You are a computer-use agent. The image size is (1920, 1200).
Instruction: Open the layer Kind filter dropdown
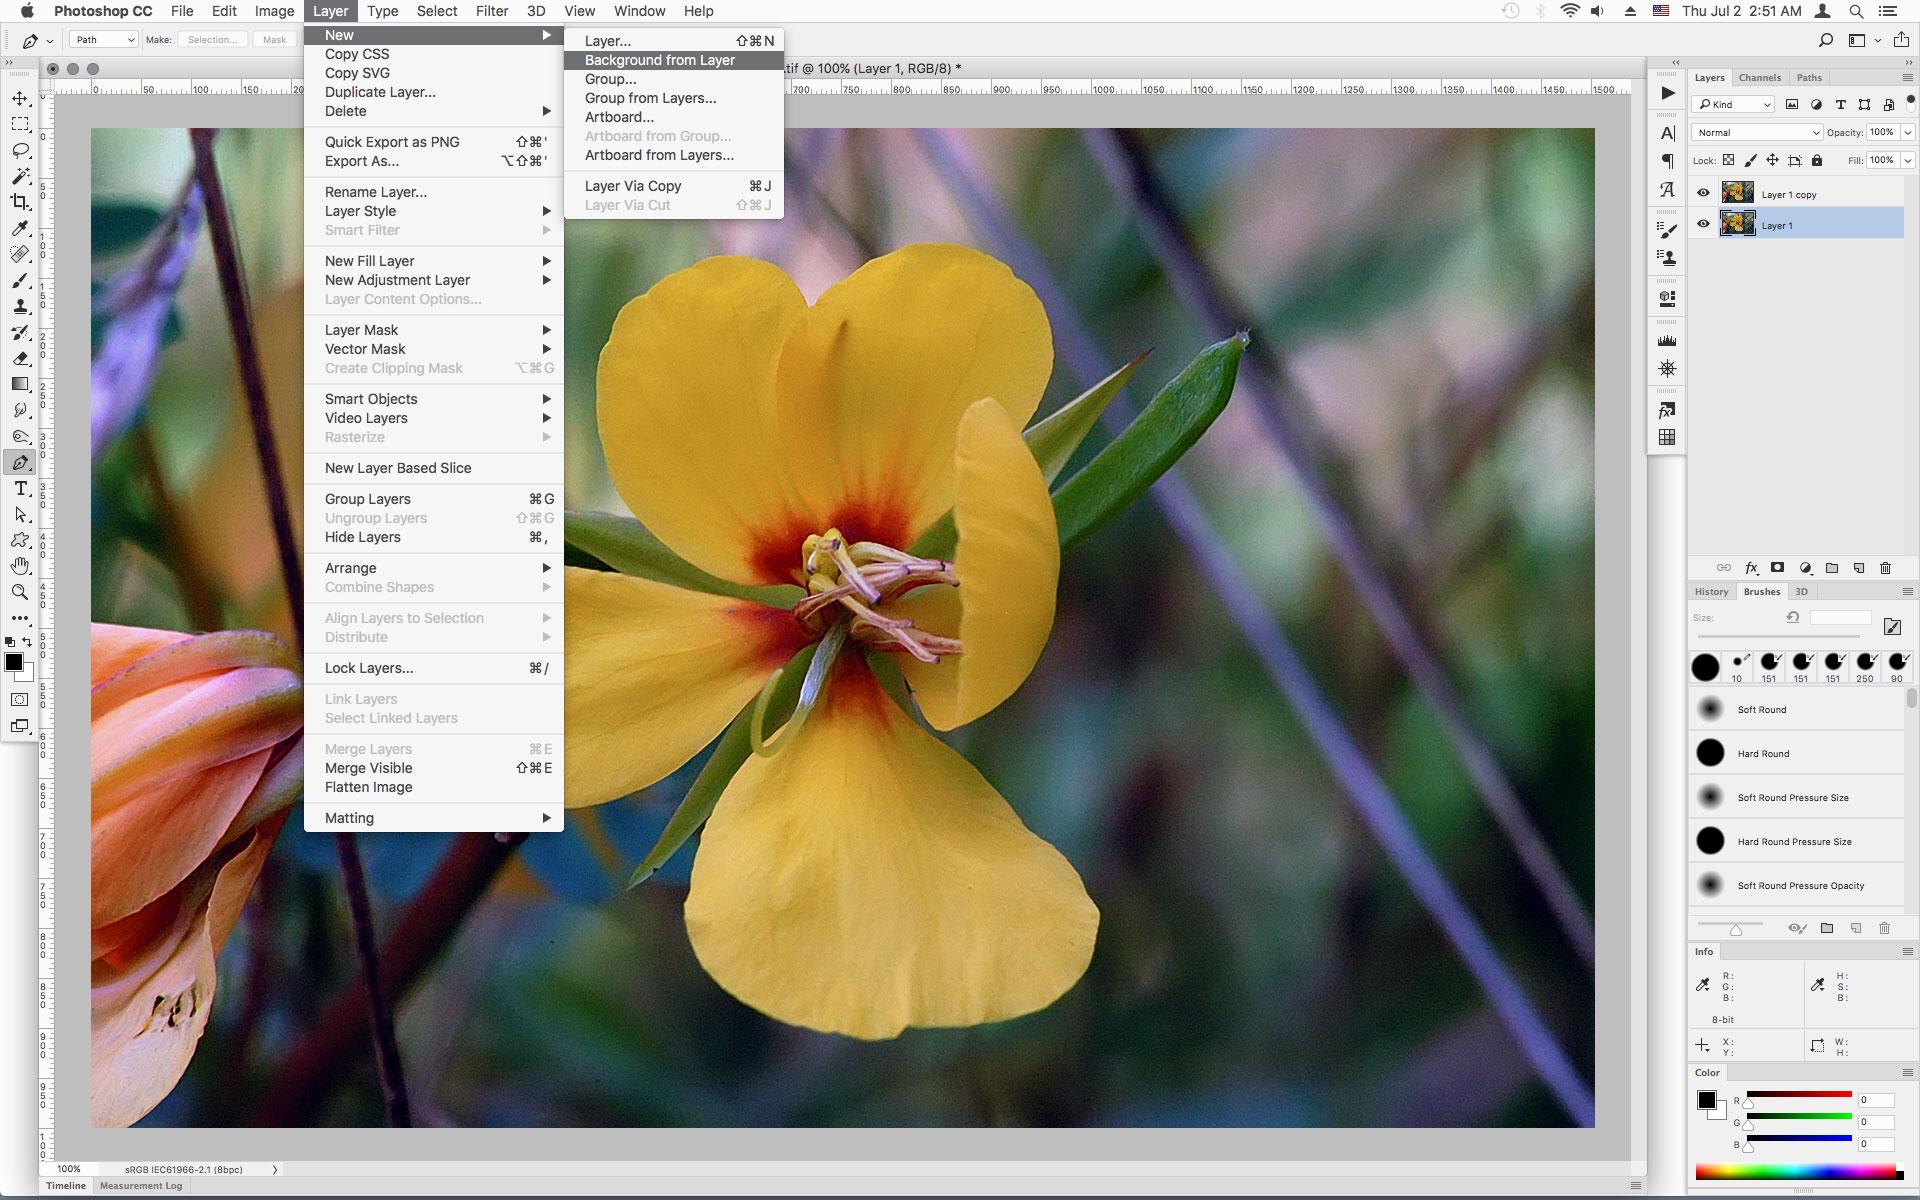pos(1735,104)
